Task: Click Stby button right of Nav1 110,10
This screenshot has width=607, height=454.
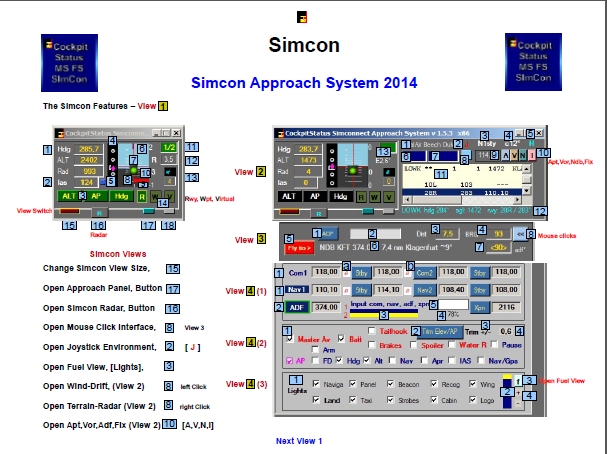Action: [x=361, y=290]
